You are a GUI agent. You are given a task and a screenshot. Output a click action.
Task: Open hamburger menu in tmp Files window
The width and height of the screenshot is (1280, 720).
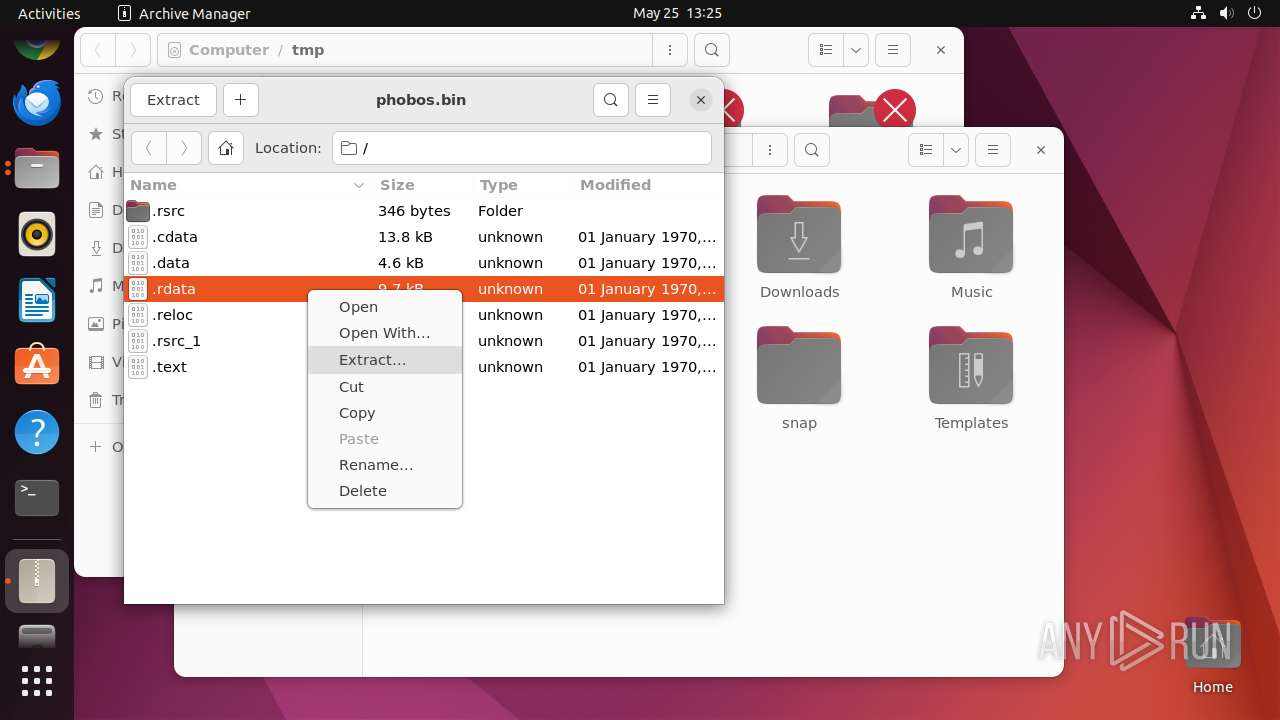coord(893,50)
